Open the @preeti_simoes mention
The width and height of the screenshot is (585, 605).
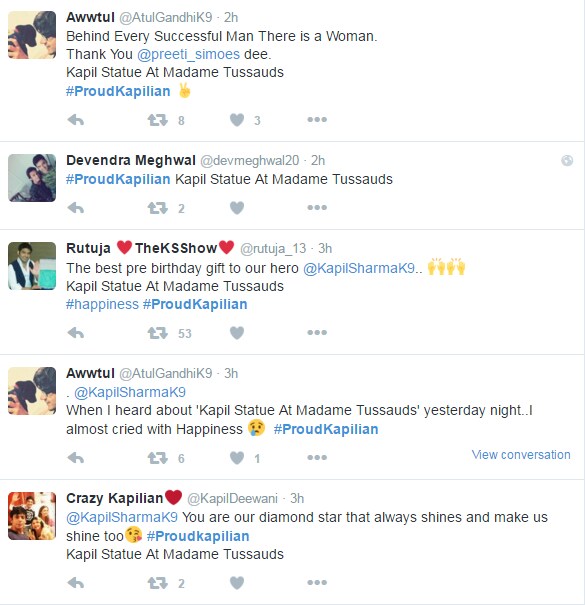point(188,54)
